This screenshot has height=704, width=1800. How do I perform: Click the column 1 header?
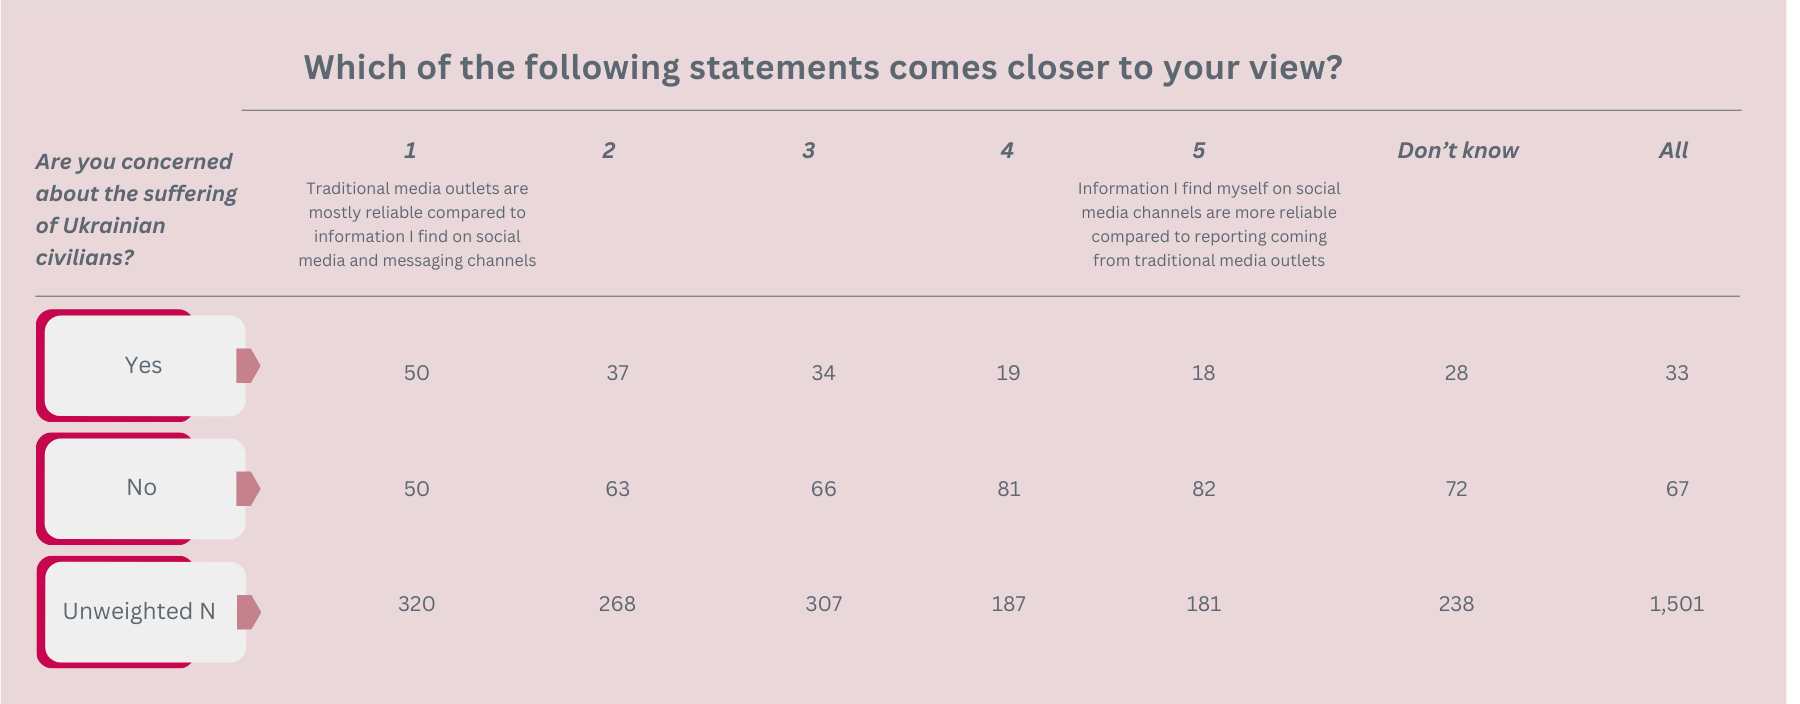point(410,151)
